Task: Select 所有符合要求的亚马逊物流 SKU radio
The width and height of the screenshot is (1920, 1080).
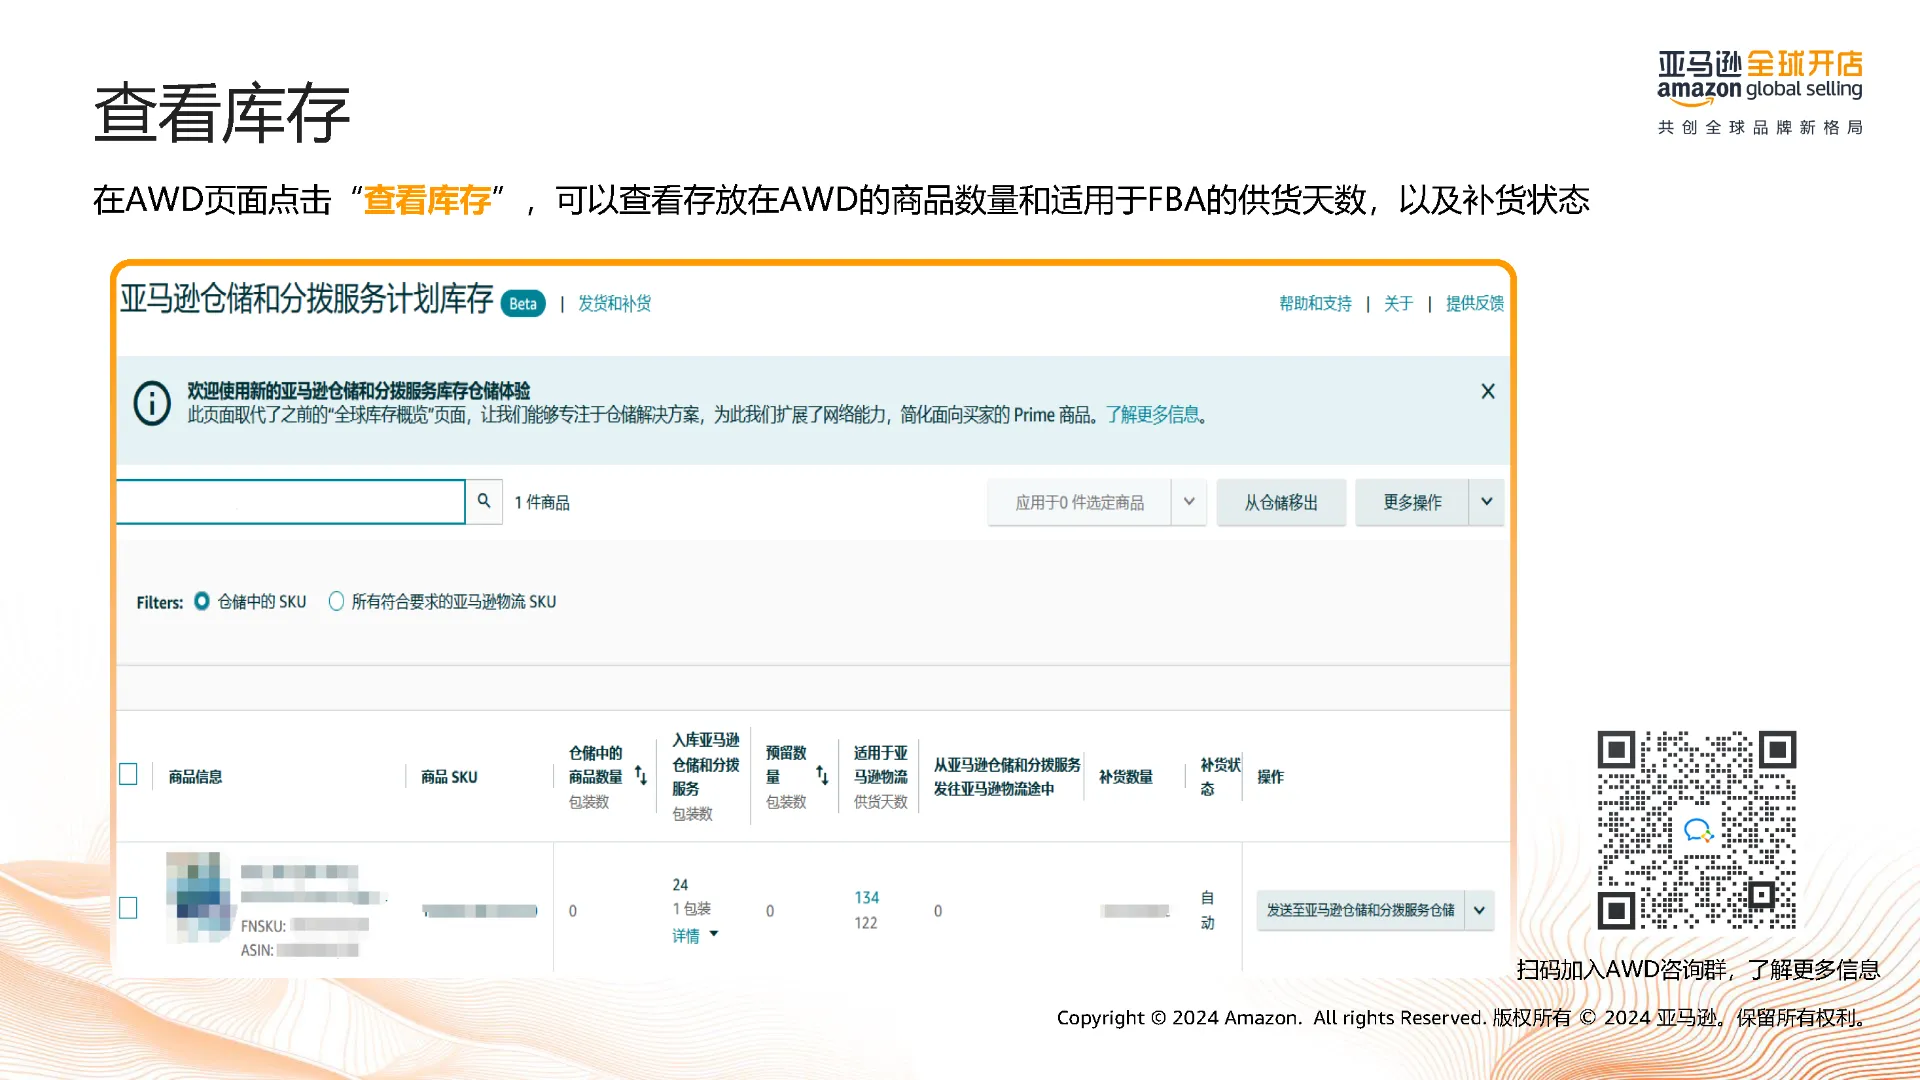Action: click(x=336, y=601)
